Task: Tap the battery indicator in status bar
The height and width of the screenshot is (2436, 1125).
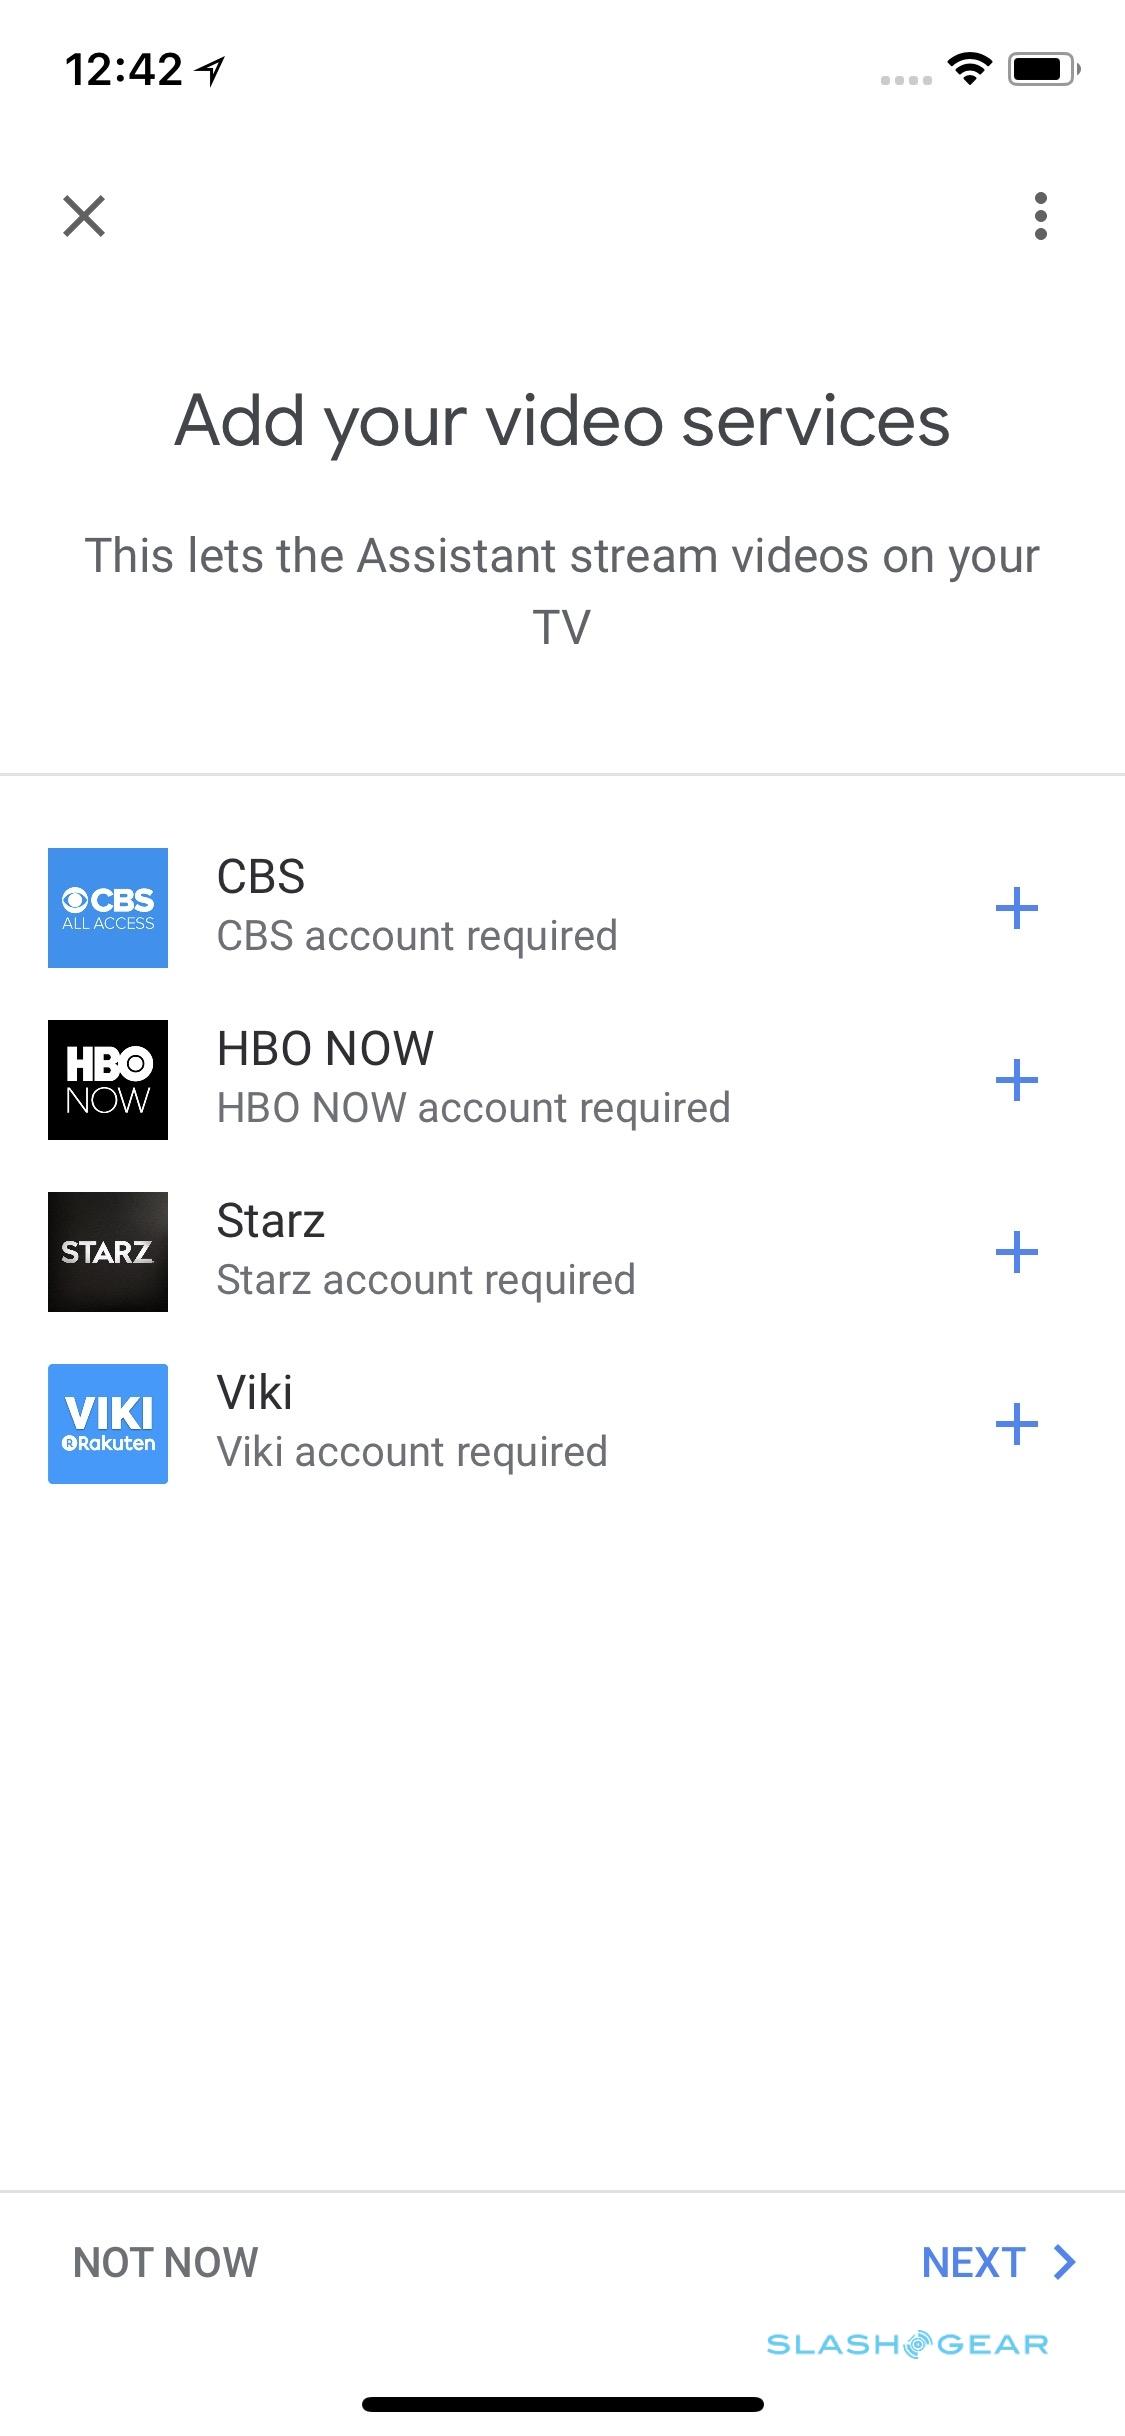Action: point(1043,69)
